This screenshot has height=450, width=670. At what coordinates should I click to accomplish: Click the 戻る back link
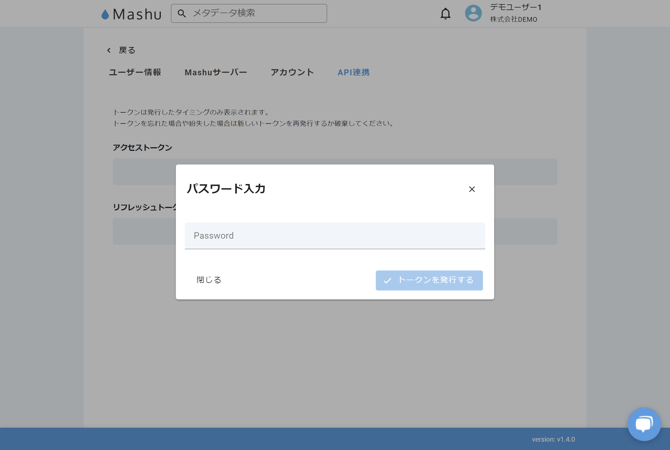(x=127, y=50)
